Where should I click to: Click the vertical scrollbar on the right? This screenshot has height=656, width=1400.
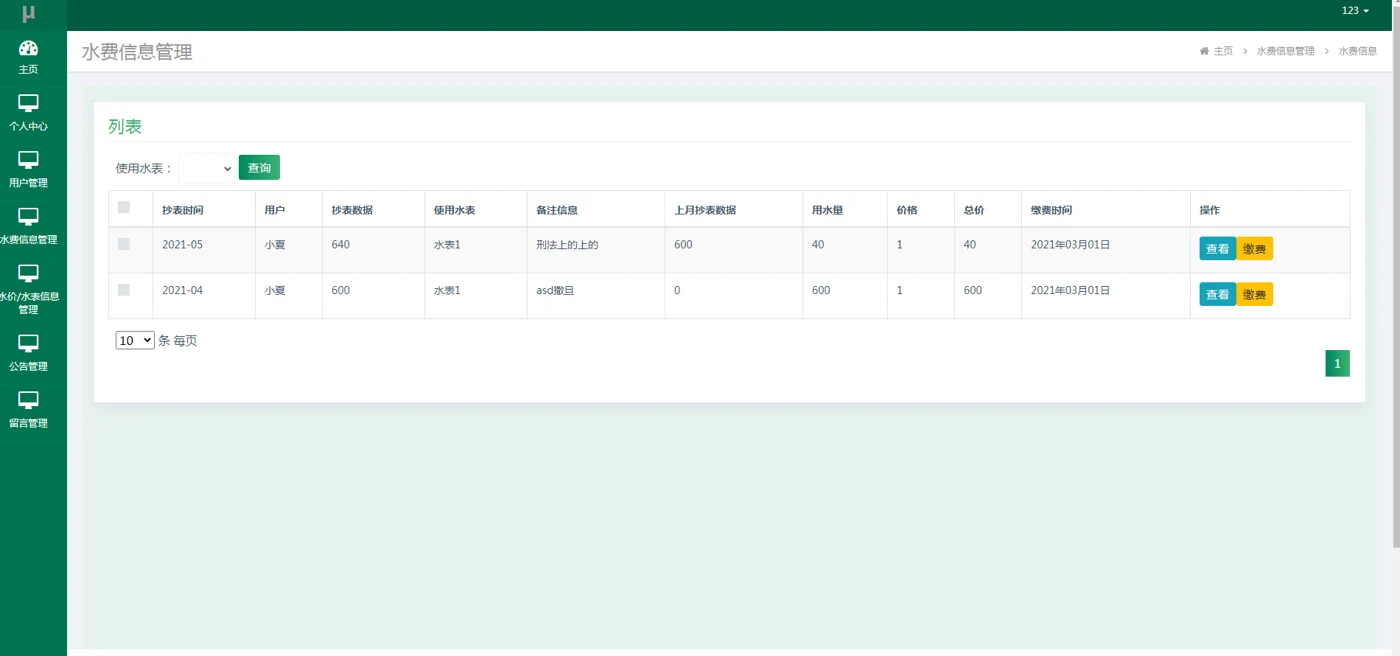click(1396, 275)
